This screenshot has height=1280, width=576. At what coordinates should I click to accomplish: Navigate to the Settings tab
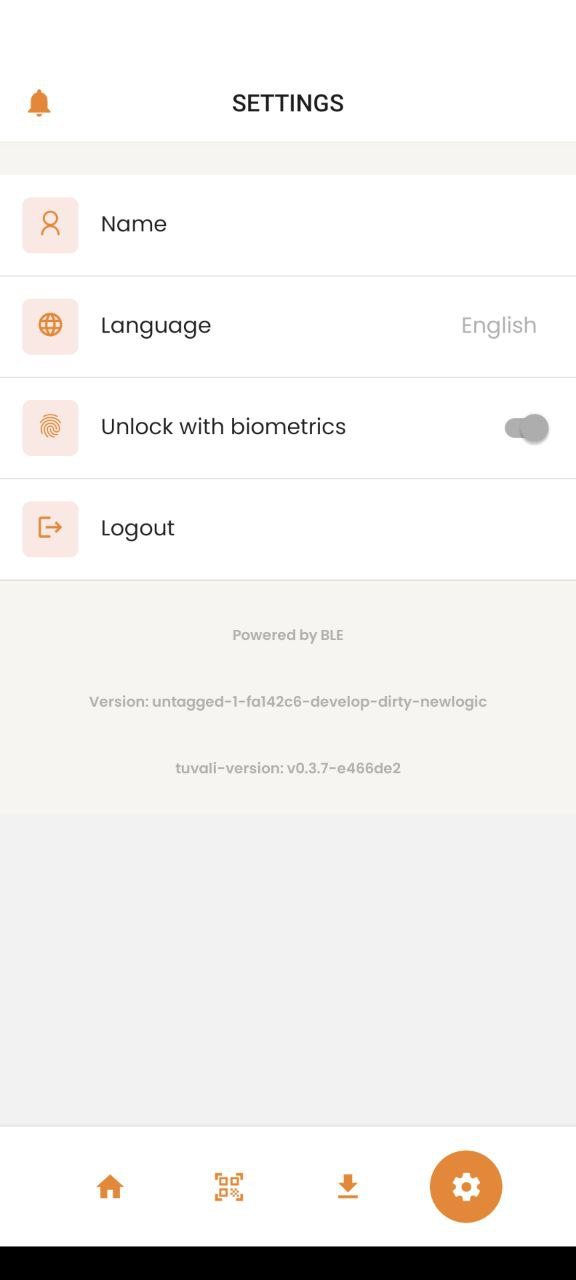465,1186
